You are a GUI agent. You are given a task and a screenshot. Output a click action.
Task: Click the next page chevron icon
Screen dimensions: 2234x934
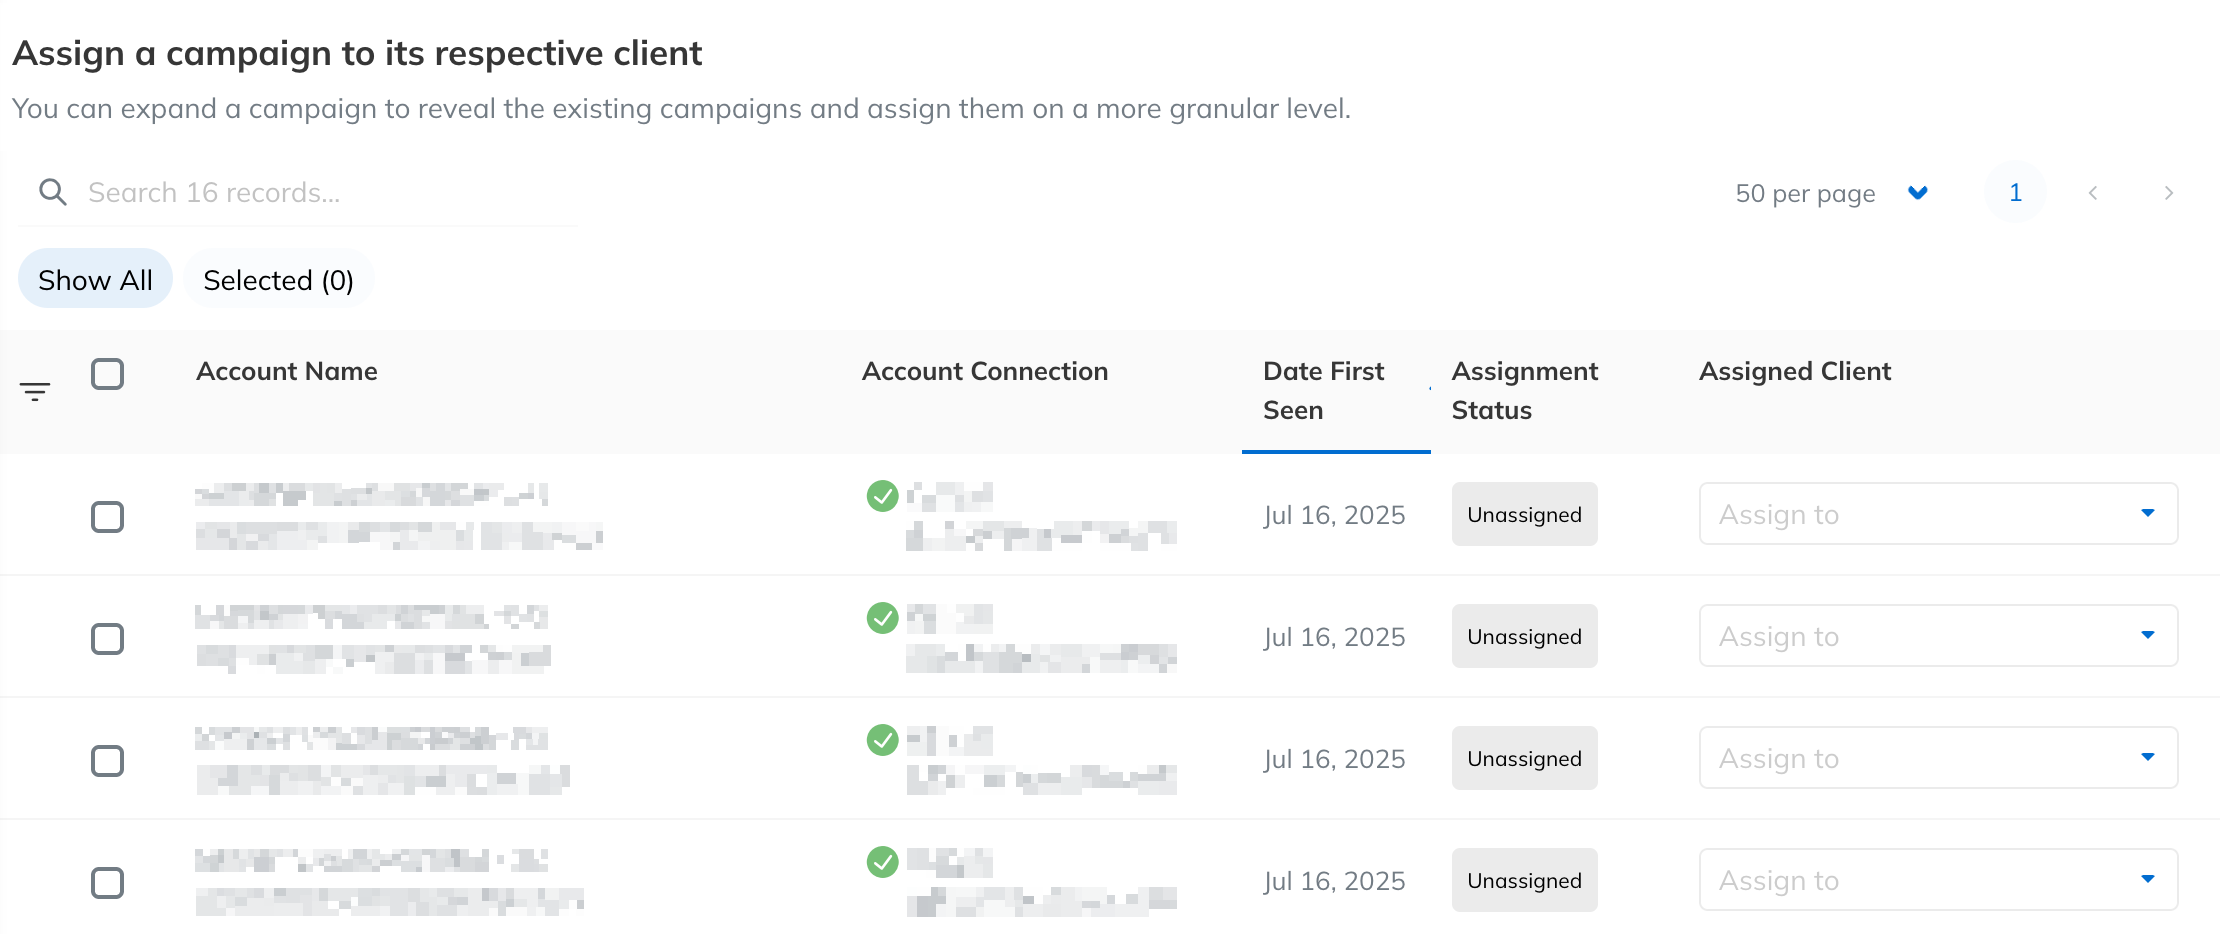coord(2169,192)
